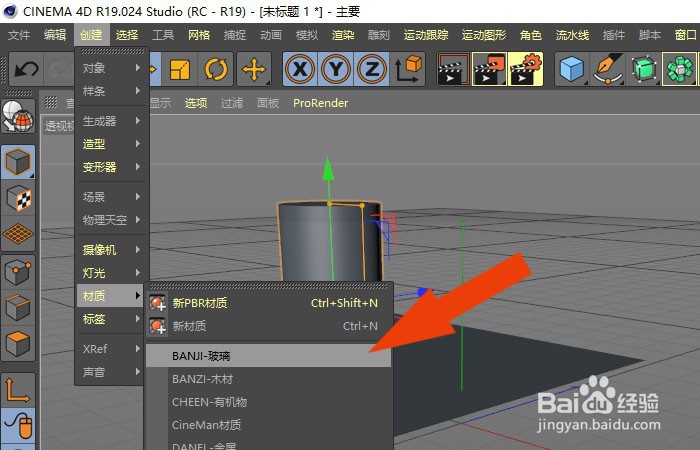Screen dimensions: 700x450
Task: Select the Rotate tool icon
Action: pyautogui.click(x=216, y=69)
